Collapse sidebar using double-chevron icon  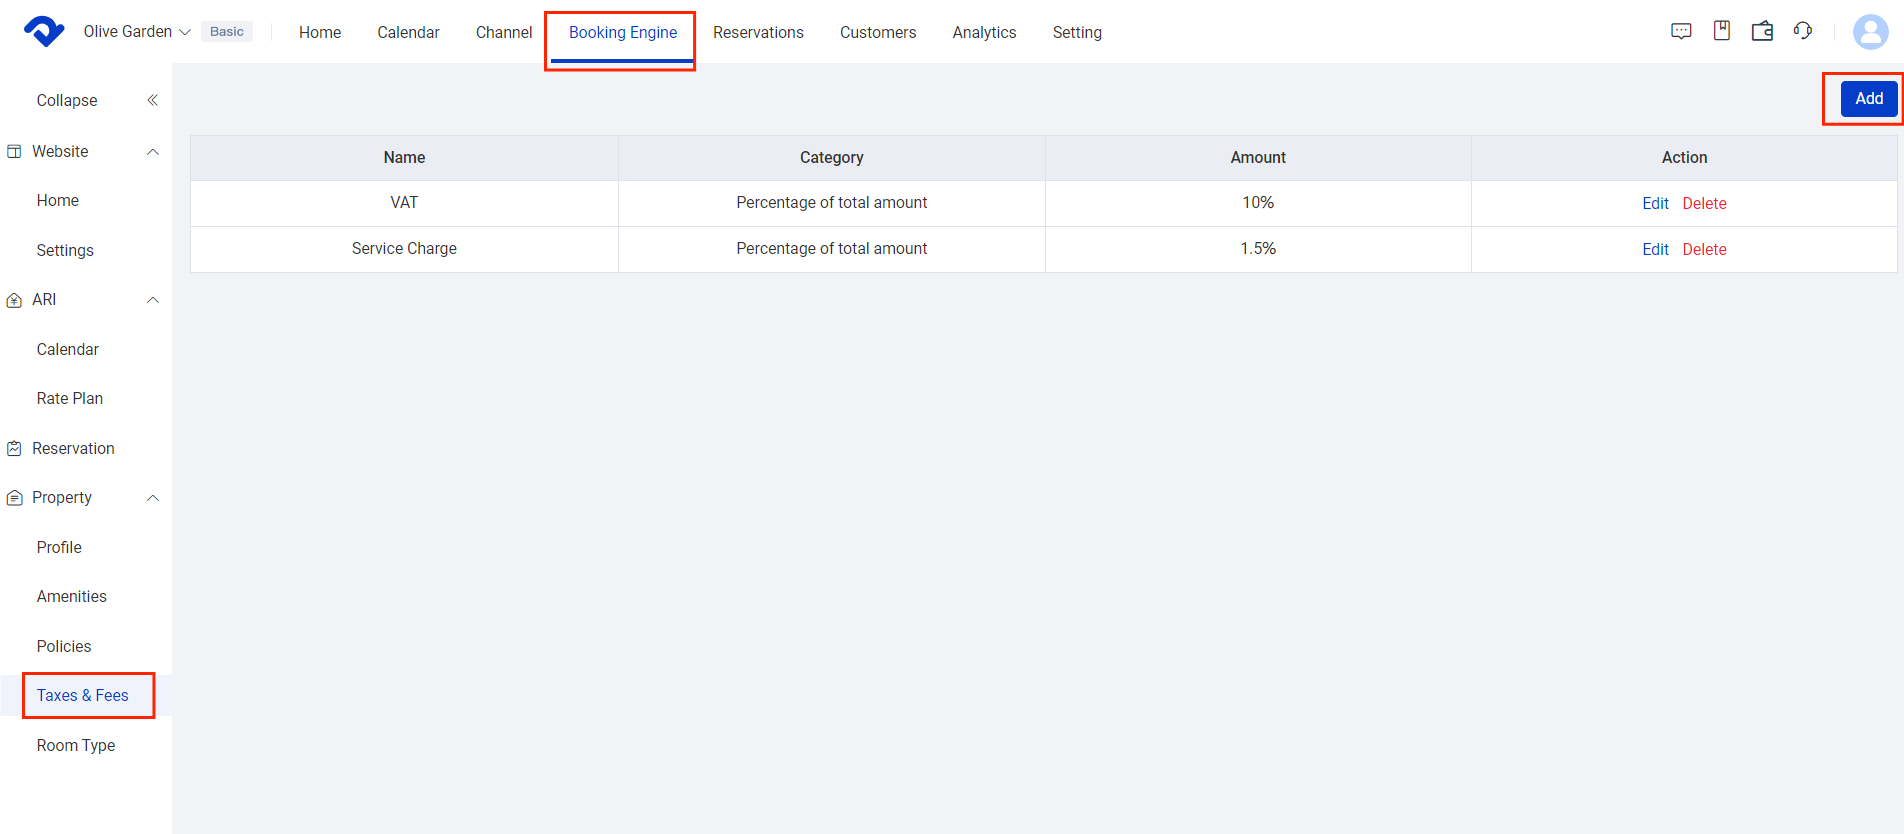153,100
